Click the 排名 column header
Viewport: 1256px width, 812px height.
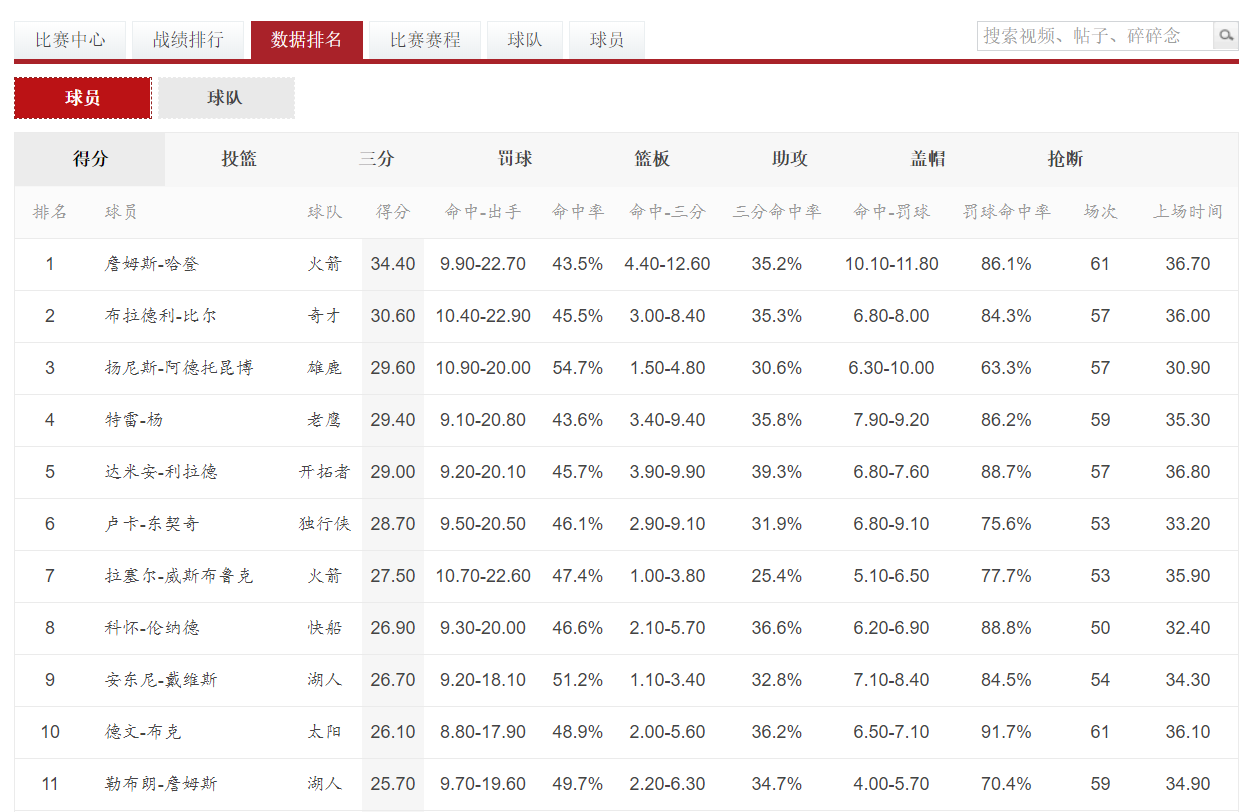click(50, 212)
